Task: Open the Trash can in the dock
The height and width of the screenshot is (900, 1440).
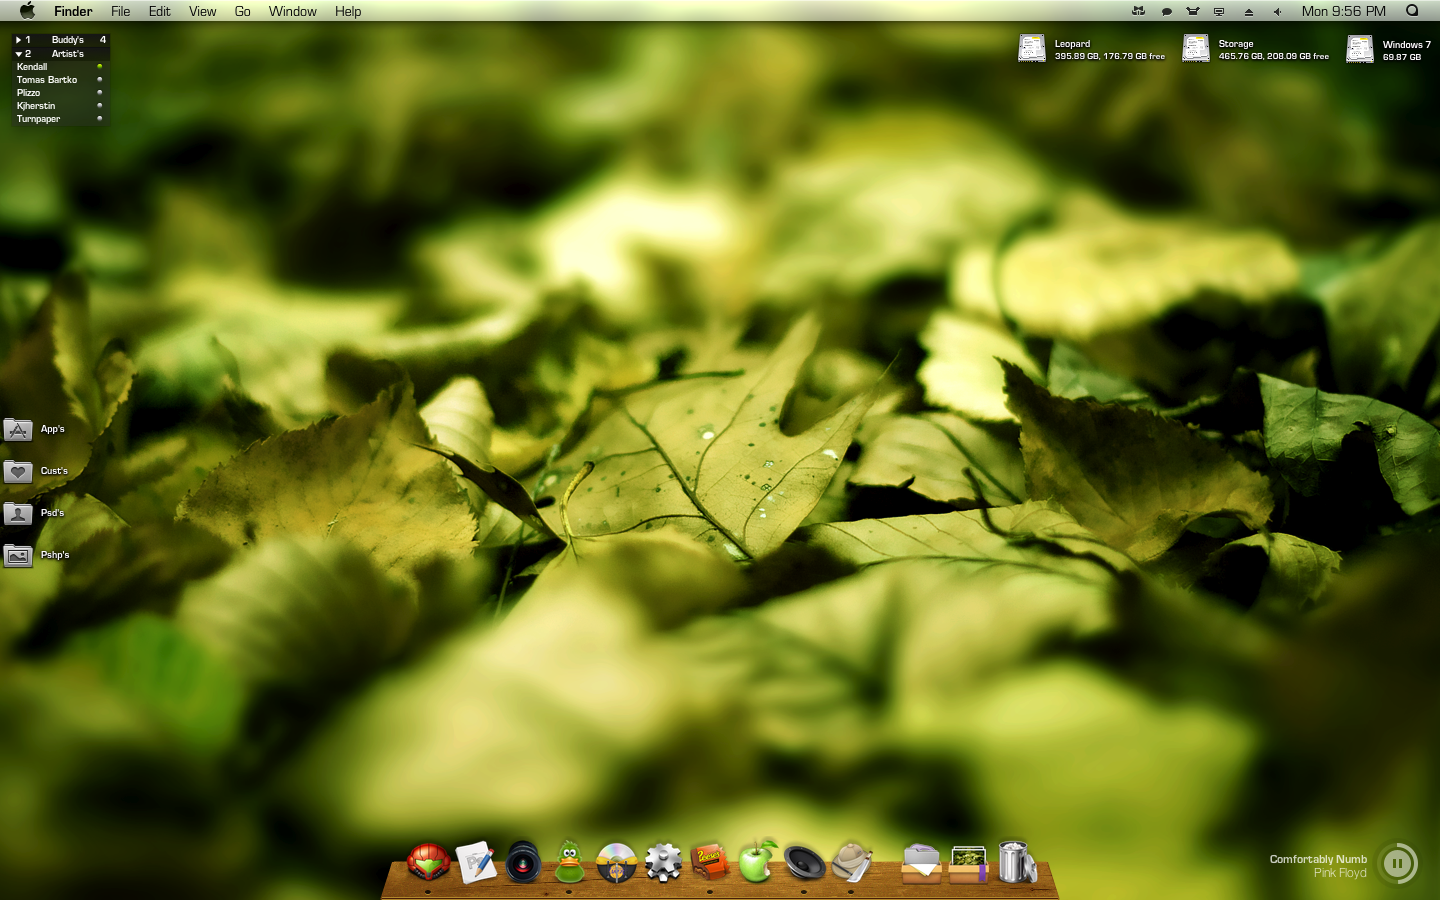Action: click(1016, 861)
